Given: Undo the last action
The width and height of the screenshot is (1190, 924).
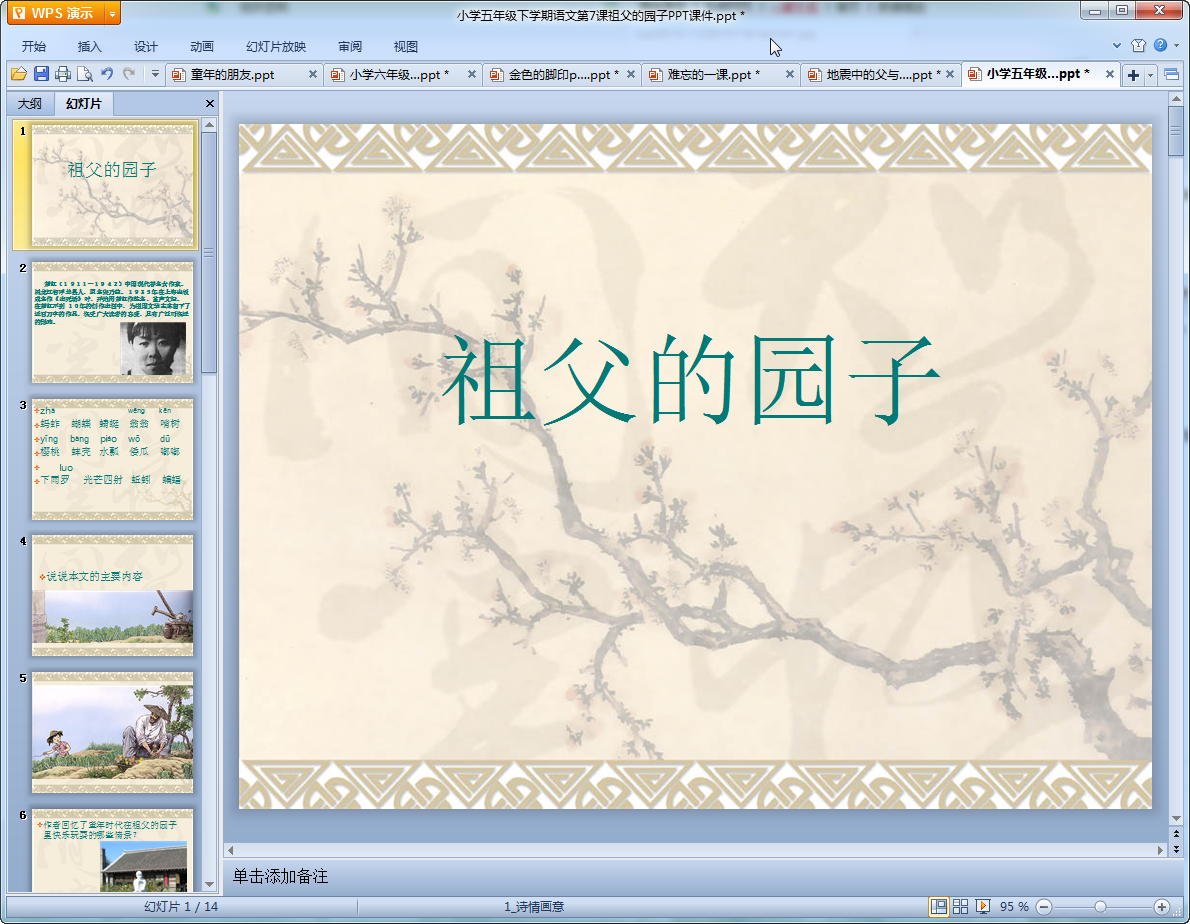Looking at the screenshot, I should [x=107, y=74].
